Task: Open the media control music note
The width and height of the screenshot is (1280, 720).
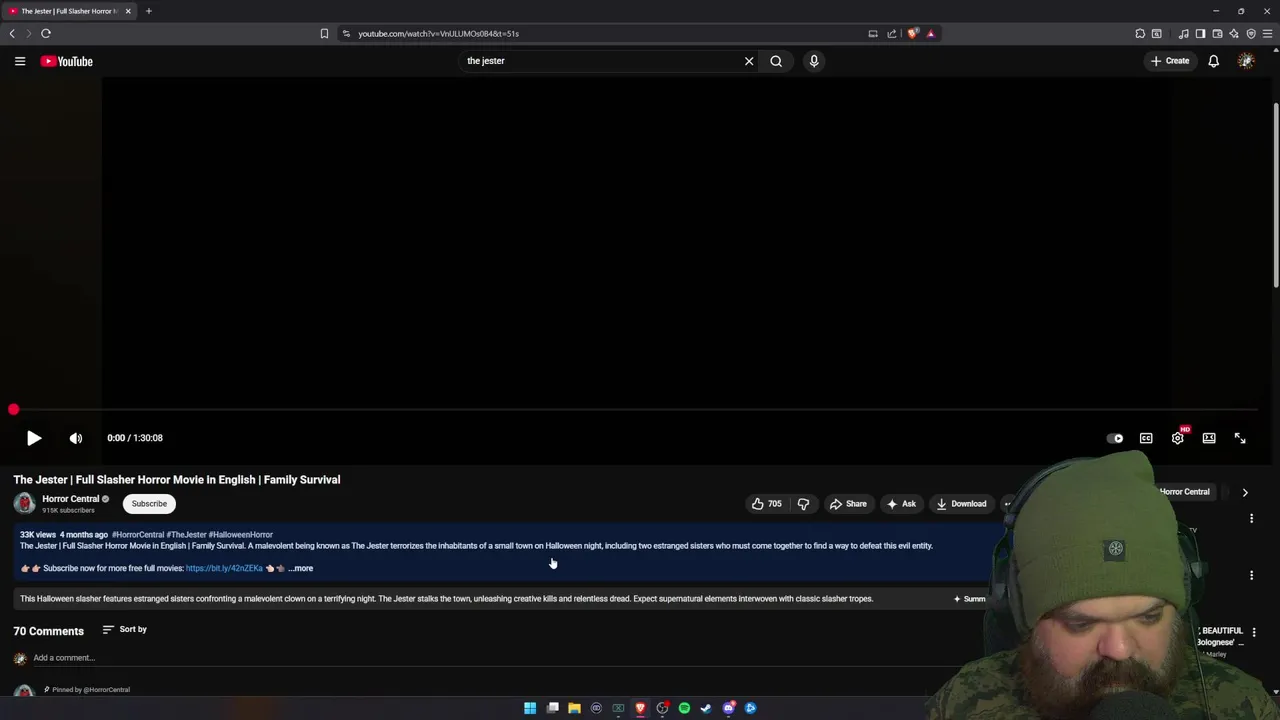Action: [x=1184, y=33]
